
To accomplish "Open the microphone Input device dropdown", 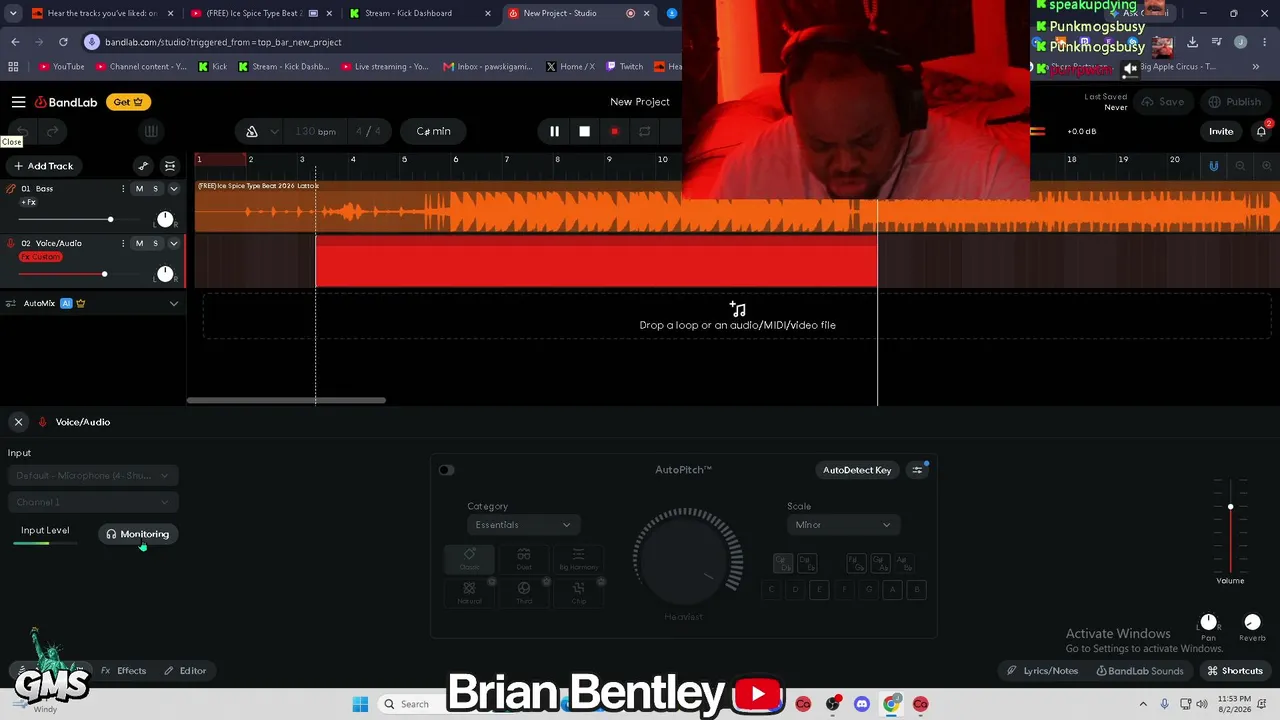I will click(93, 476).
